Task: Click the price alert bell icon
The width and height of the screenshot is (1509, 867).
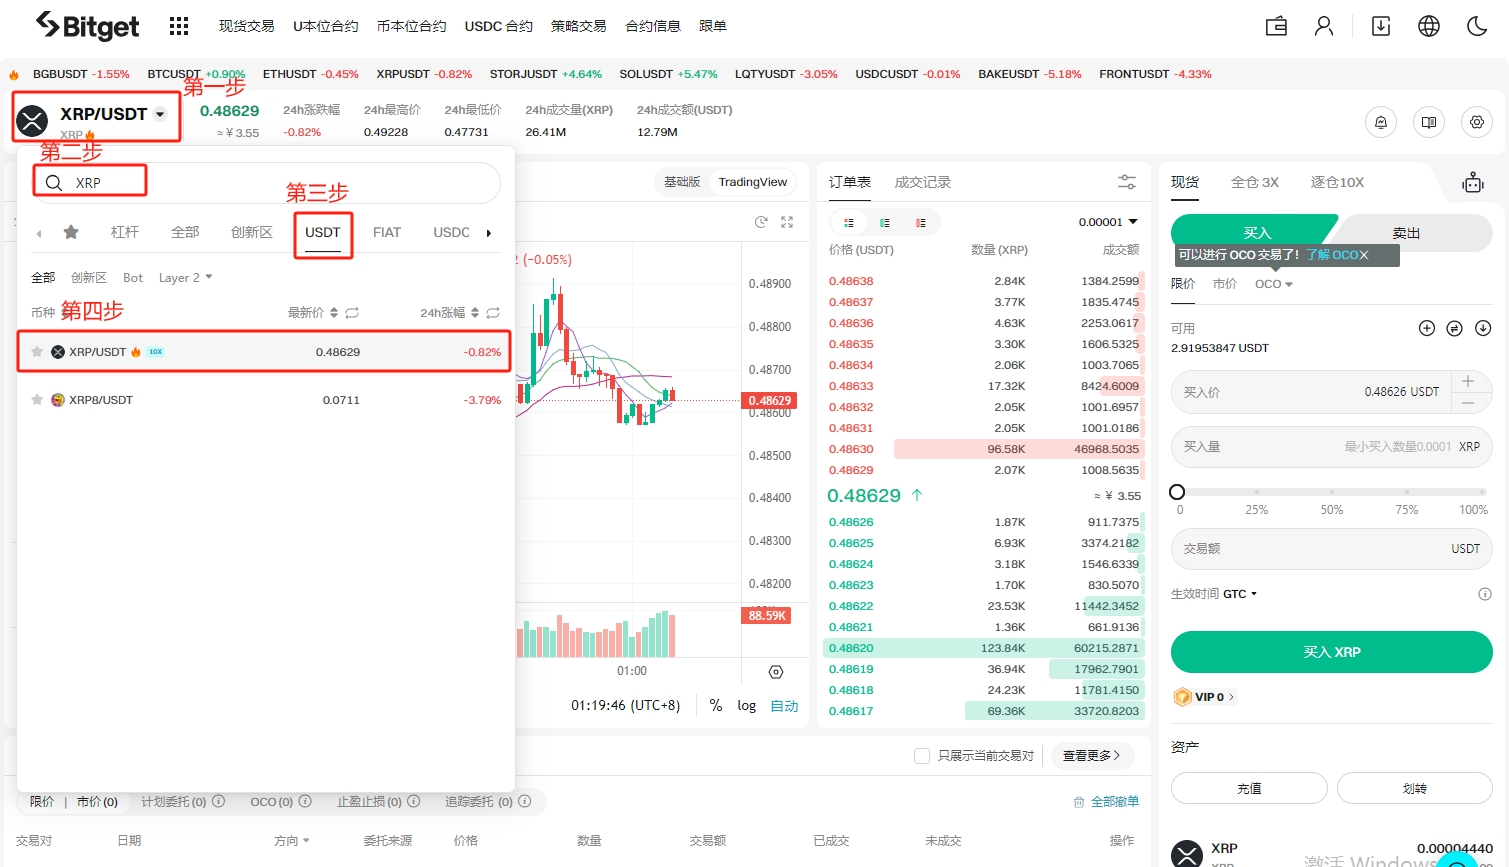Action: [1381, 122]
